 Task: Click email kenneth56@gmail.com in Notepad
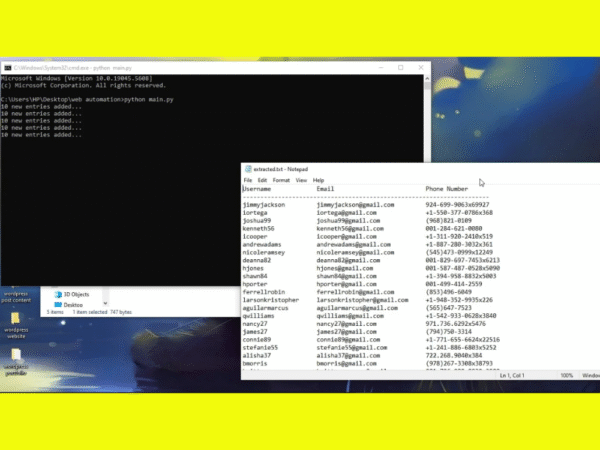point(350,229)
